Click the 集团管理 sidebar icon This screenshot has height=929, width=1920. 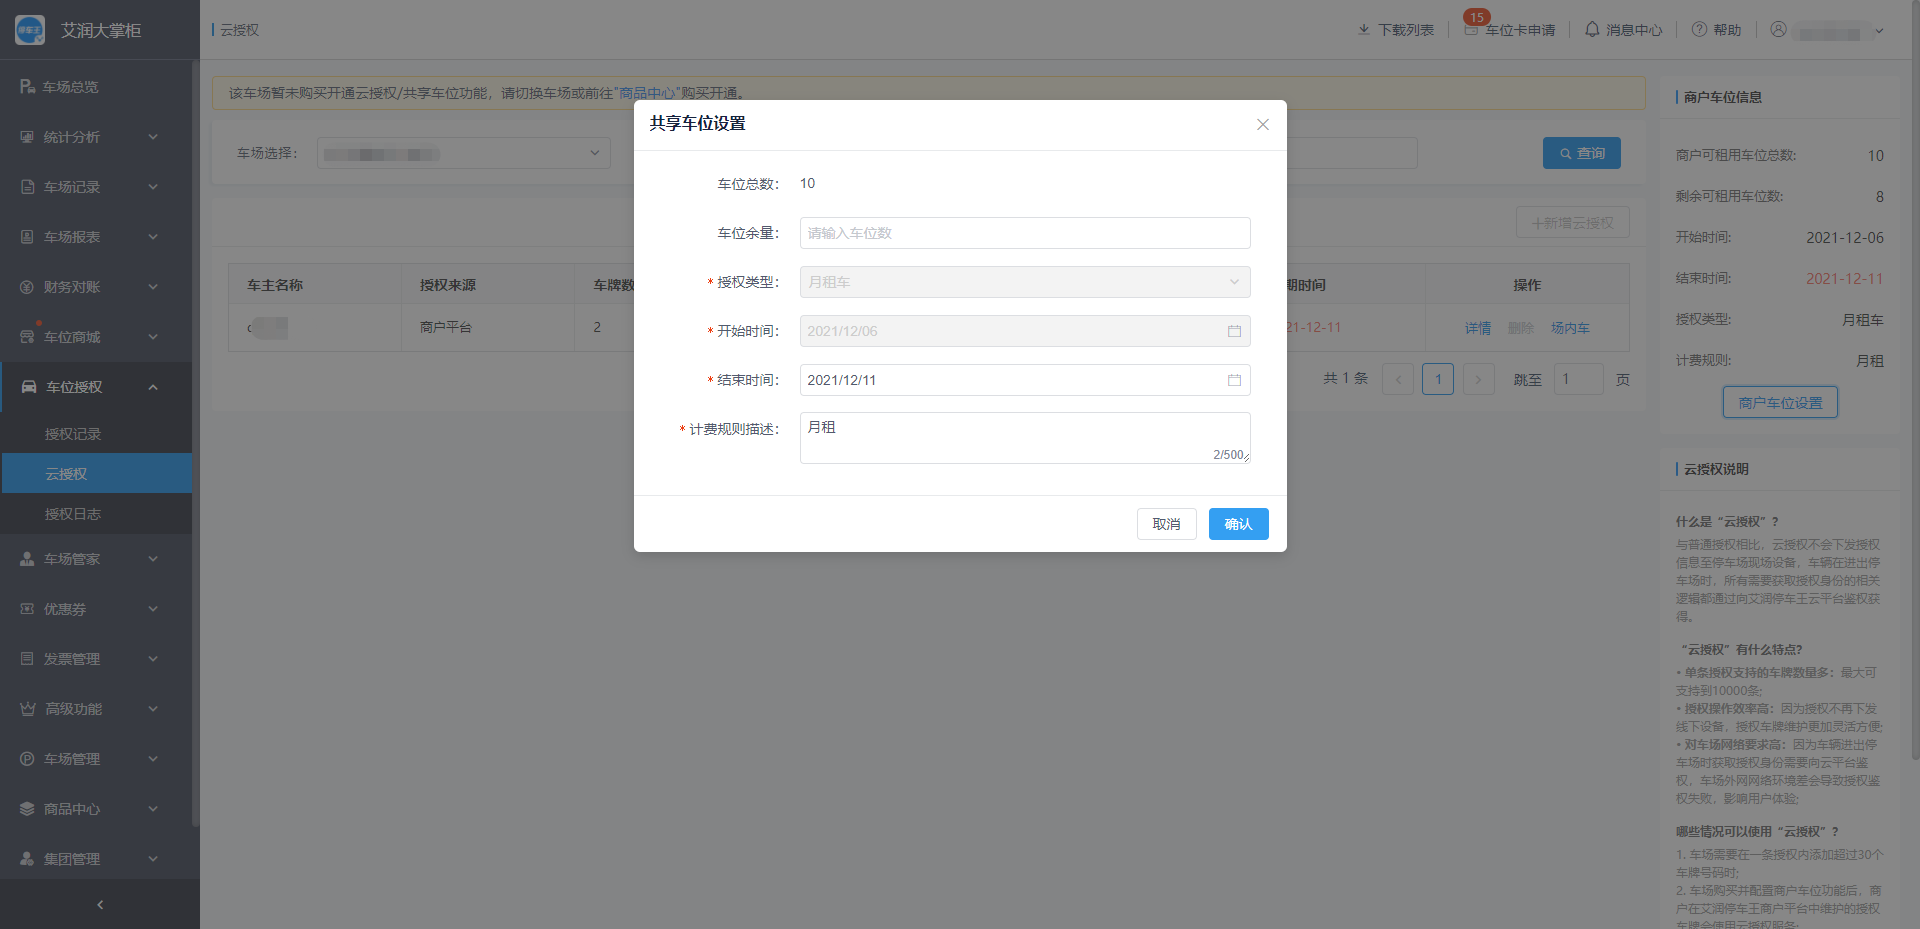click(27, 859)
